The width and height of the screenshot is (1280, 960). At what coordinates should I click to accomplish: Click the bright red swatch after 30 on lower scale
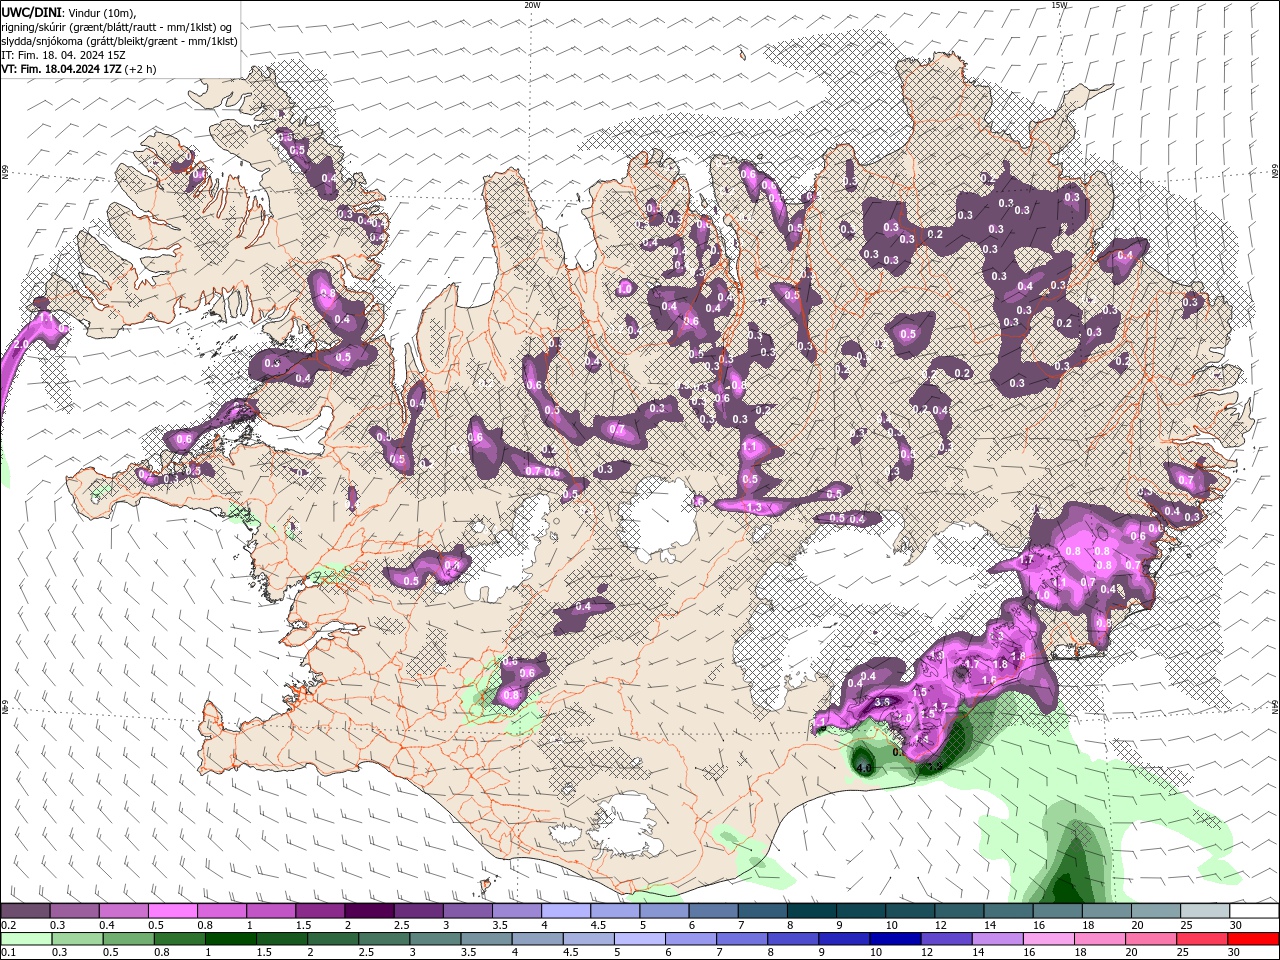(1254, 939)
